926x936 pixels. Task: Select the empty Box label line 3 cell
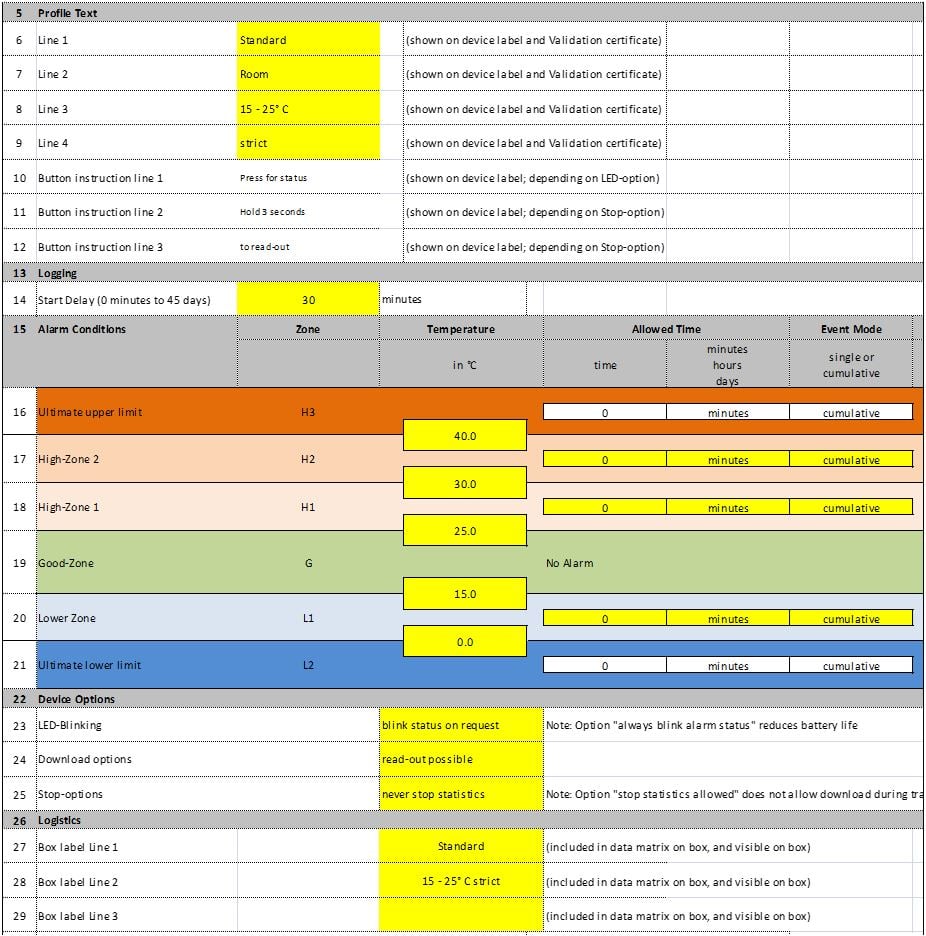[x=461, y=916]
